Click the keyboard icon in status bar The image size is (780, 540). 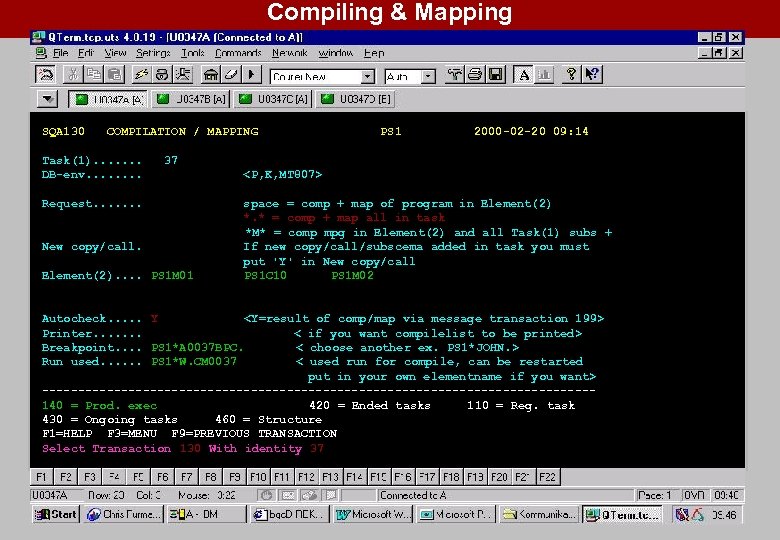tap(288, 495)
